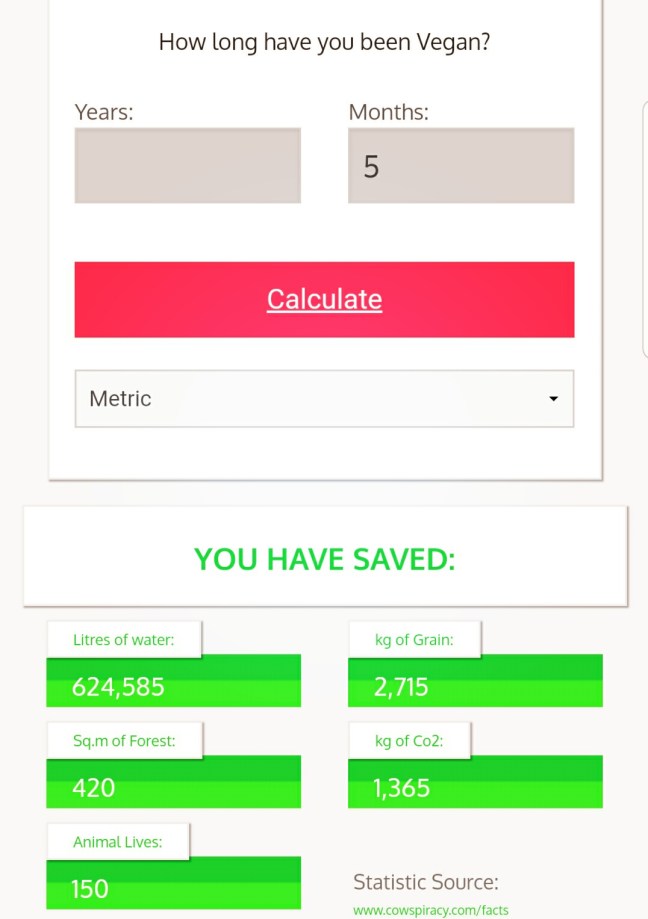Click the dropdown arrow beside Metric
This screenshot has width=648, height=919.
pyautogui.click(x=553, y=399)
